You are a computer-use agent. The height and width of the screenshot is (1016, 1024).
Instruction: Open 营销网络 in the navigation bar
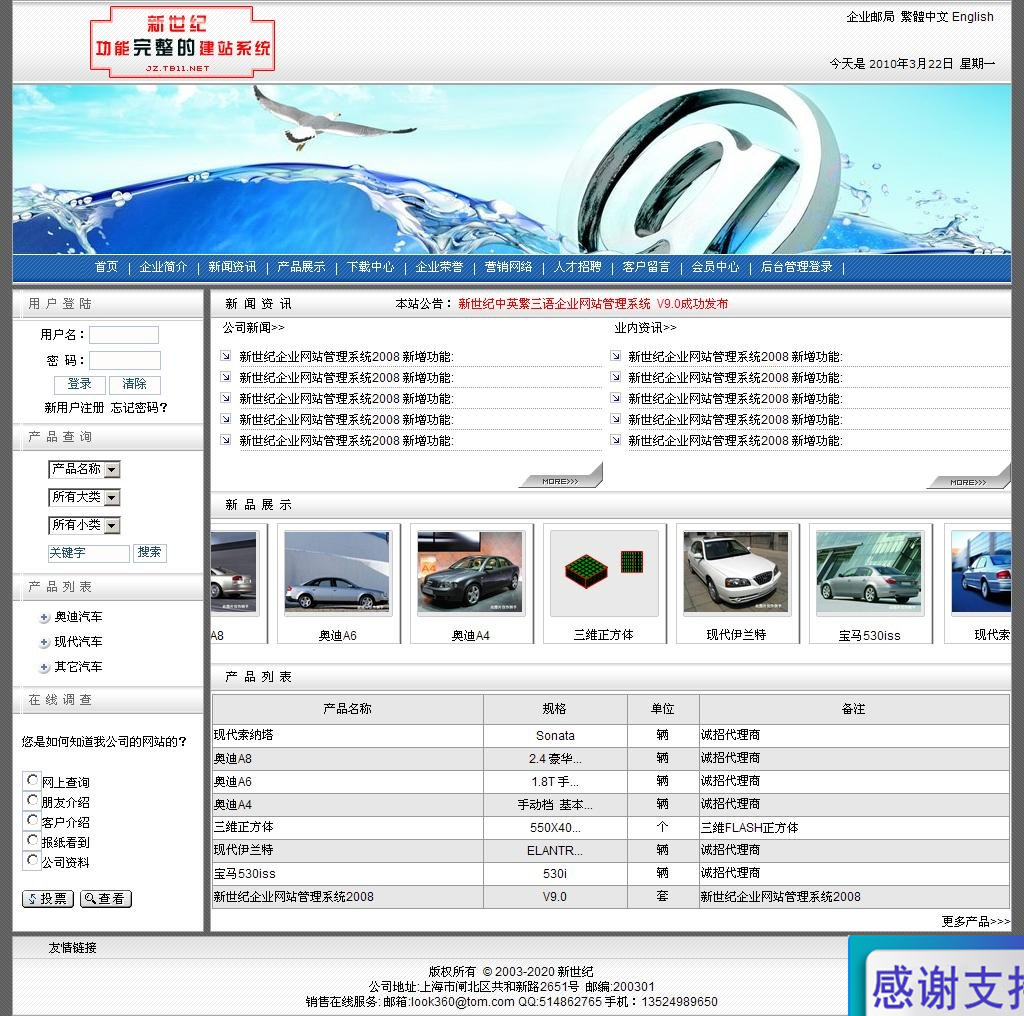point(508,267)
